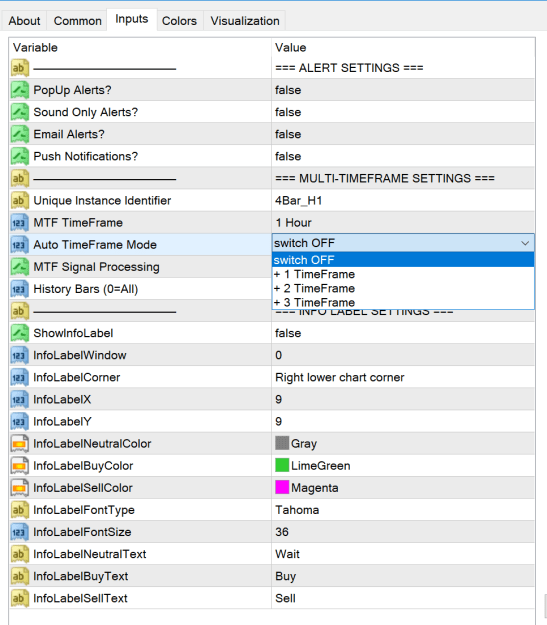Switch to the Colors tab

click(x=179, y=21)
